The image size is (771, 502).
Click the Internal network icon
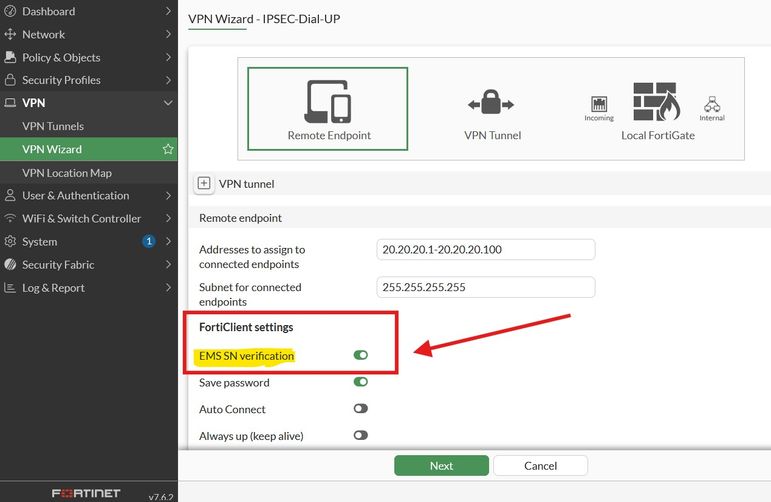tap(712, 104)
